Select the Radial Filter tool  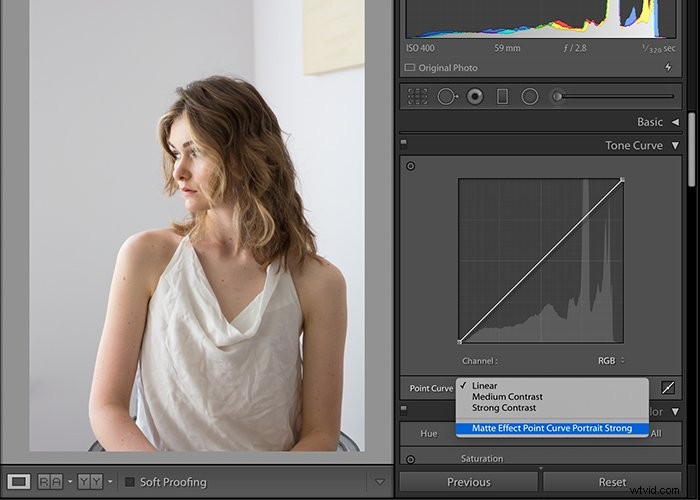[x=529, y=96]
